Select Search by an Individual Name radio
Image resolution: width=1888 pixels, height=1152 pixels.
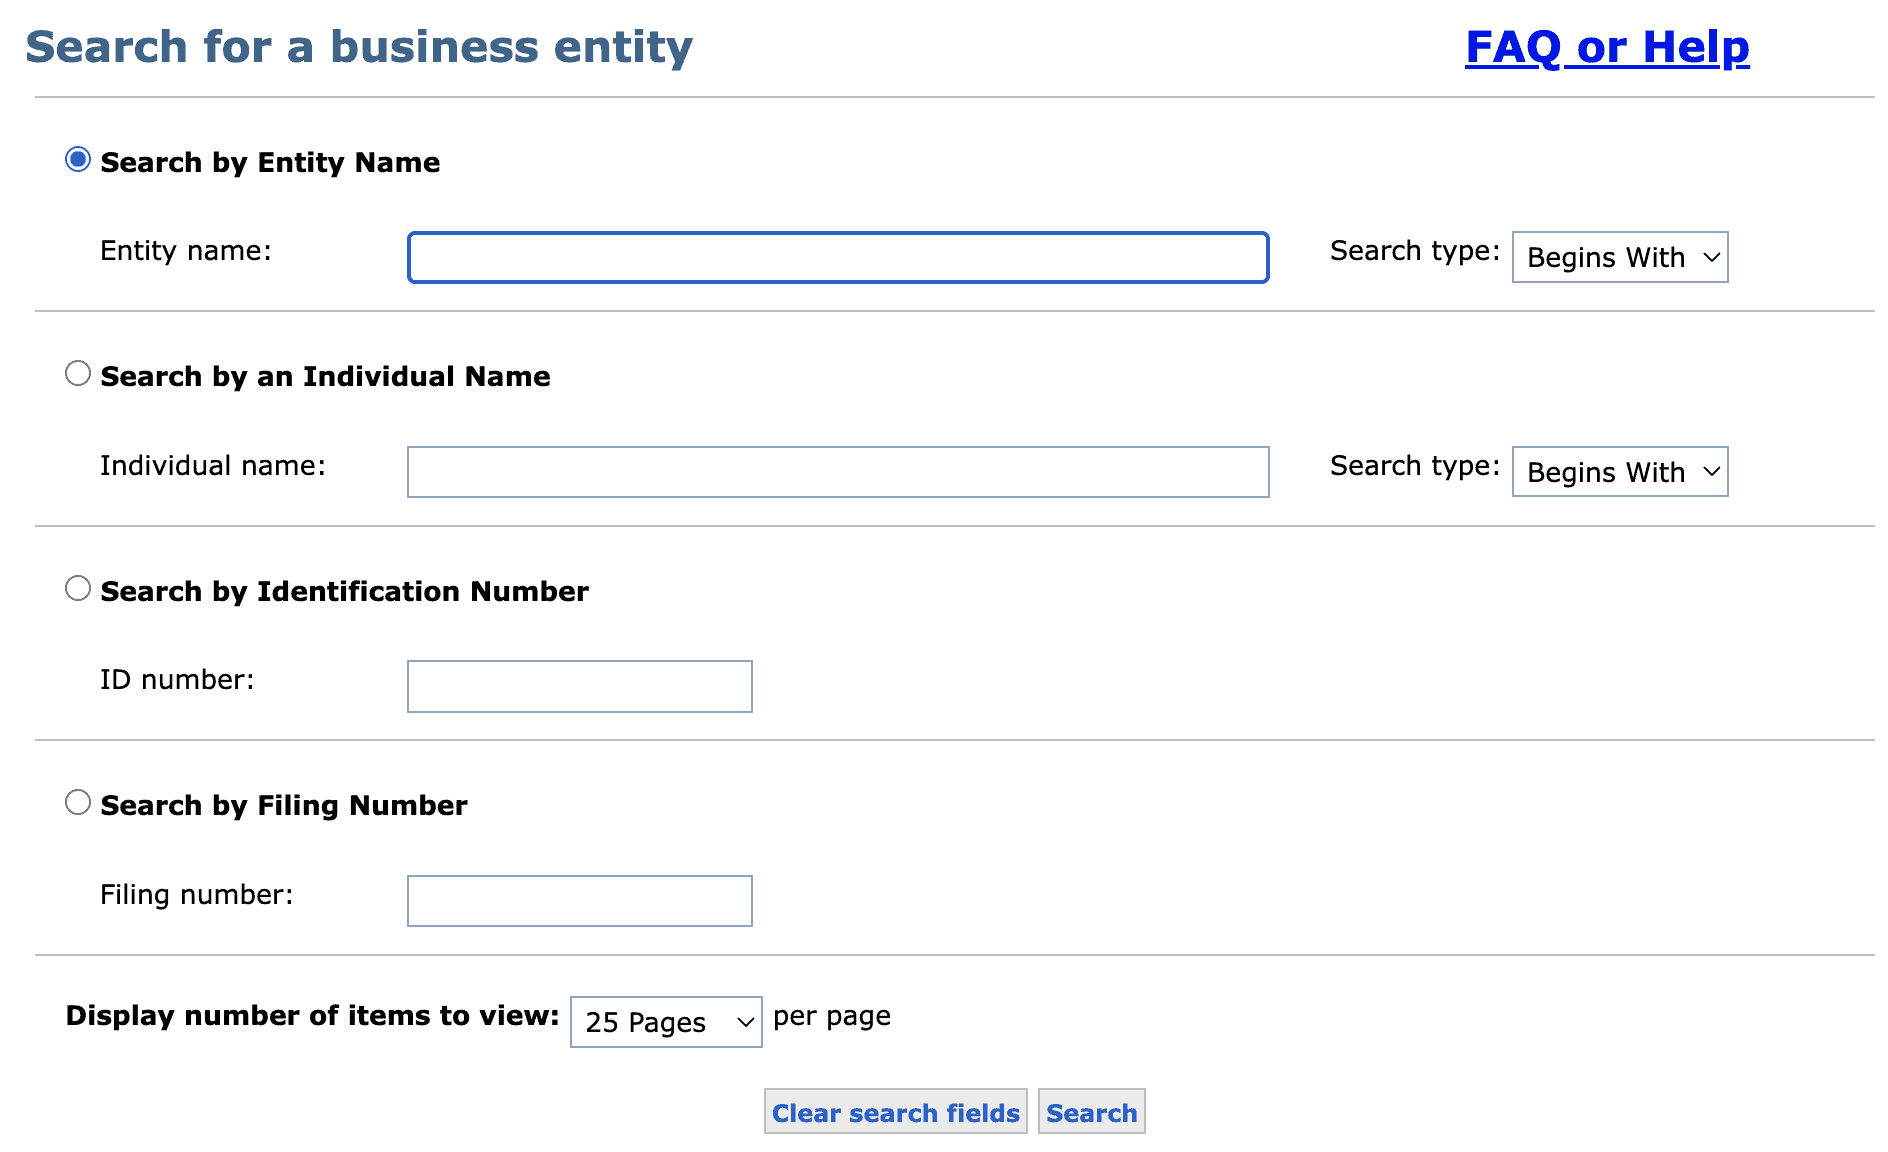(x=78, y=373)
